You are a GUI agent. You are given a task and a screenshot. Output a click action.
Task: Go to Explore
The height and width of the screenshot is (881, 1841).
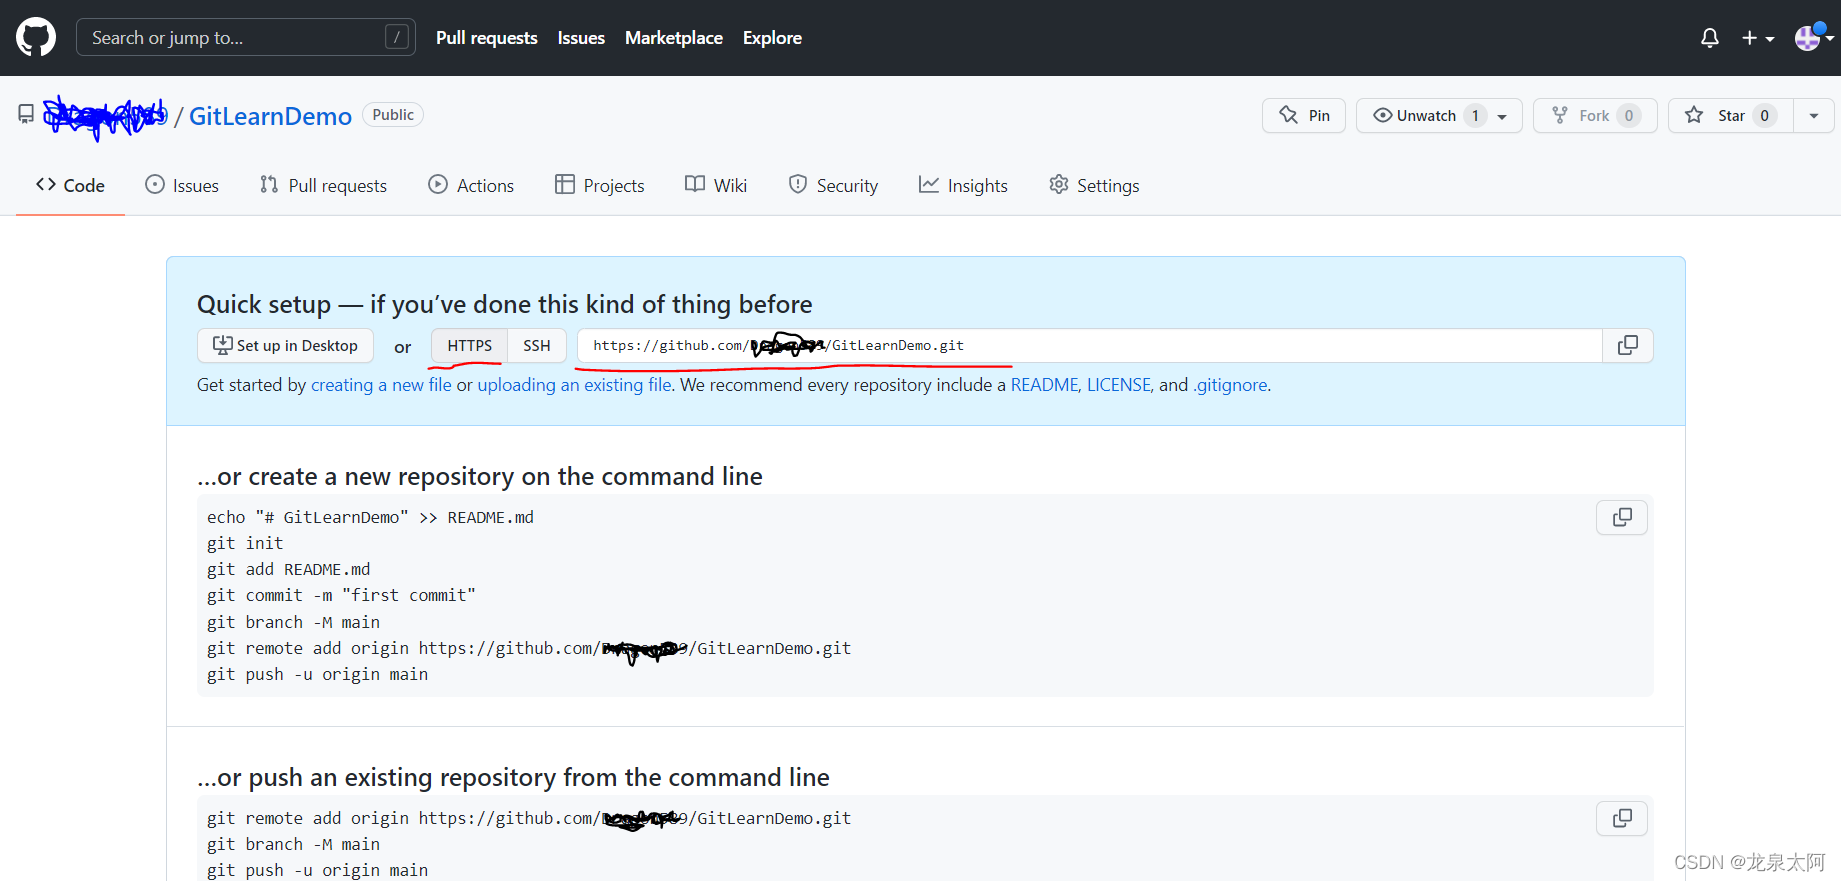point(772,38)
